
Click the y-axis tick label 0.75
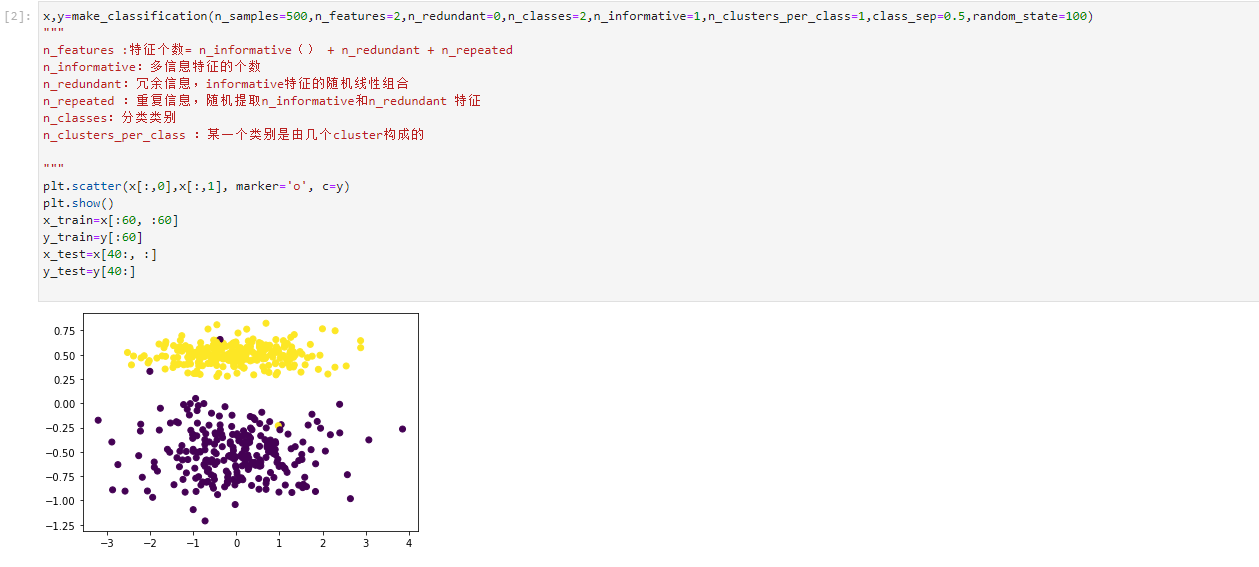pos(63,331)
